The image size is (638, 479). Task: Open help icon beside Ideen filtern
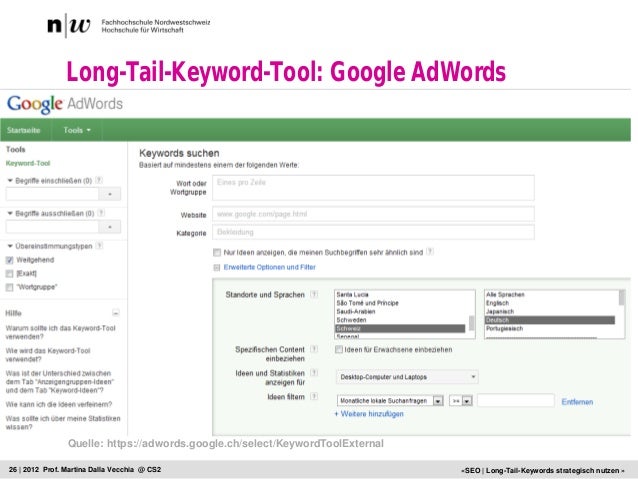[314, 396]
